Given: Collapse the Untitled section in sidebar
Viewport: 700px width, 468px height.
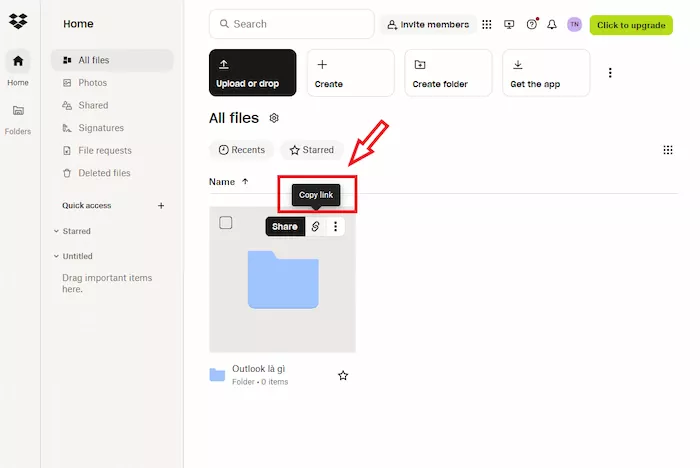Looking at the screenshot, I should click(56, 256).
